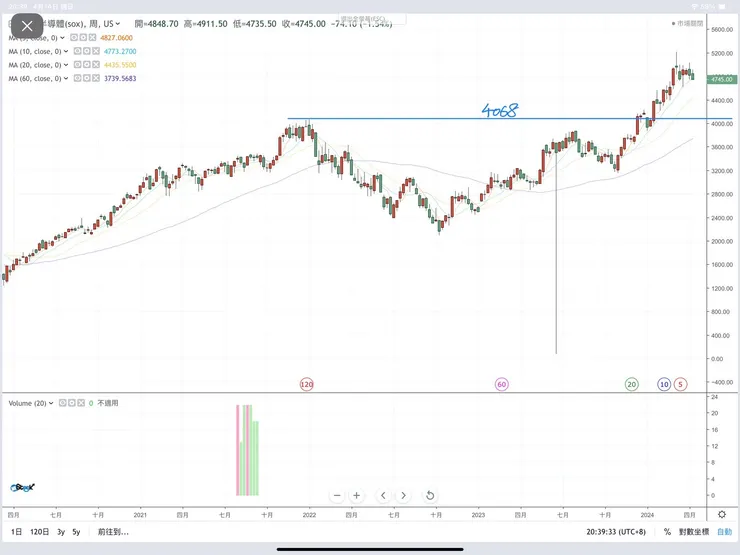Select the 20 period marker circle
740x555 pixels.
631,384
